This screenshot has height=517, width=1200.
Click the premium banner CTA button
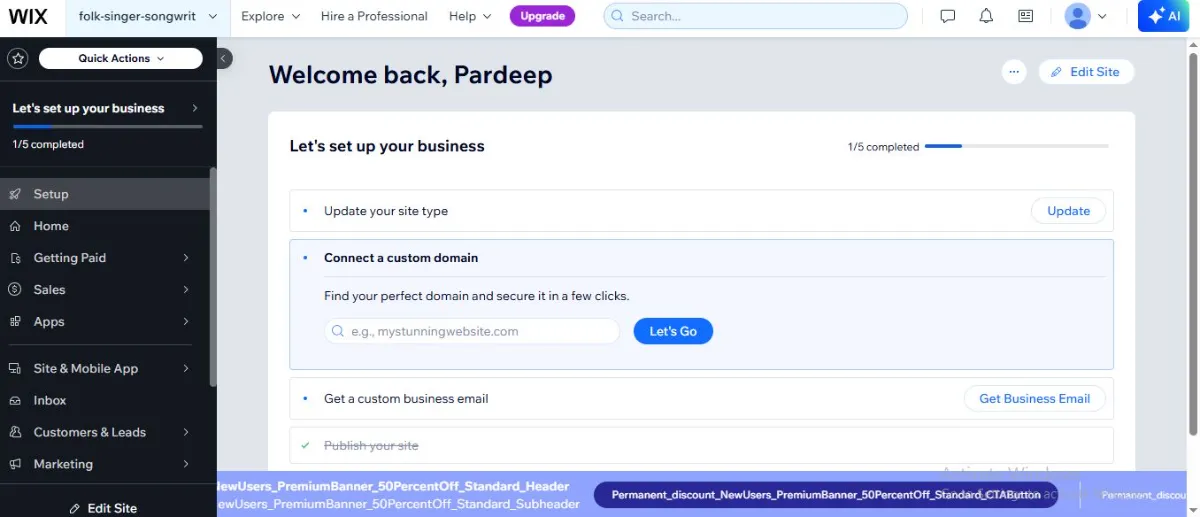(x=826, y=495)
